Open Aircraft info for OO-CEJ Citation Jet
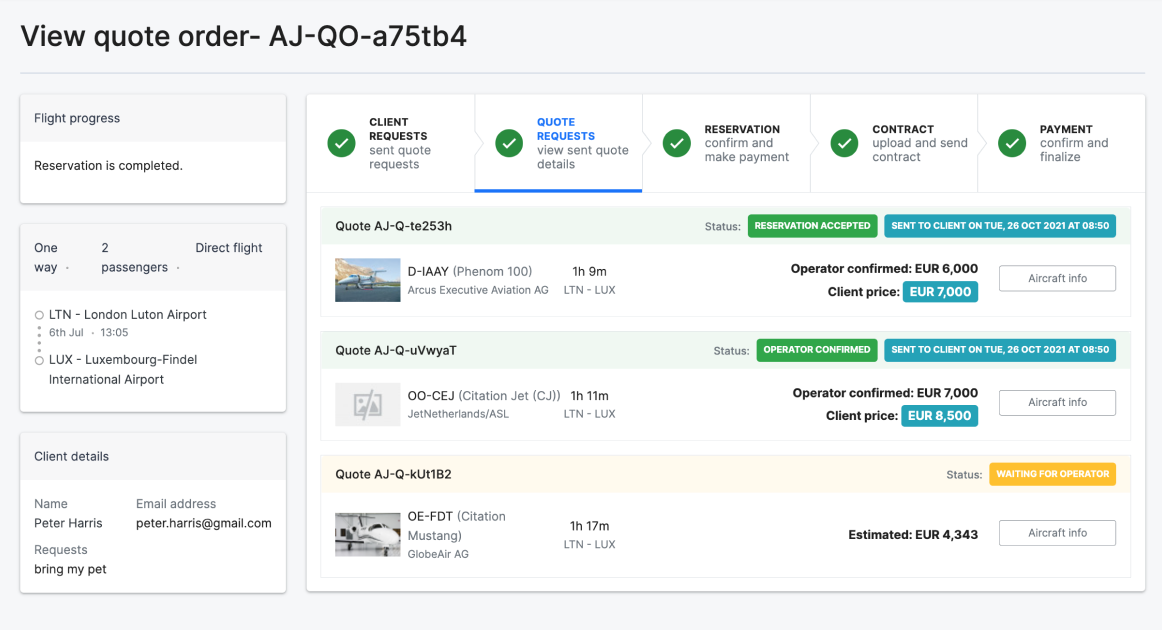 pyautogui.click(x=1057, y=402)
